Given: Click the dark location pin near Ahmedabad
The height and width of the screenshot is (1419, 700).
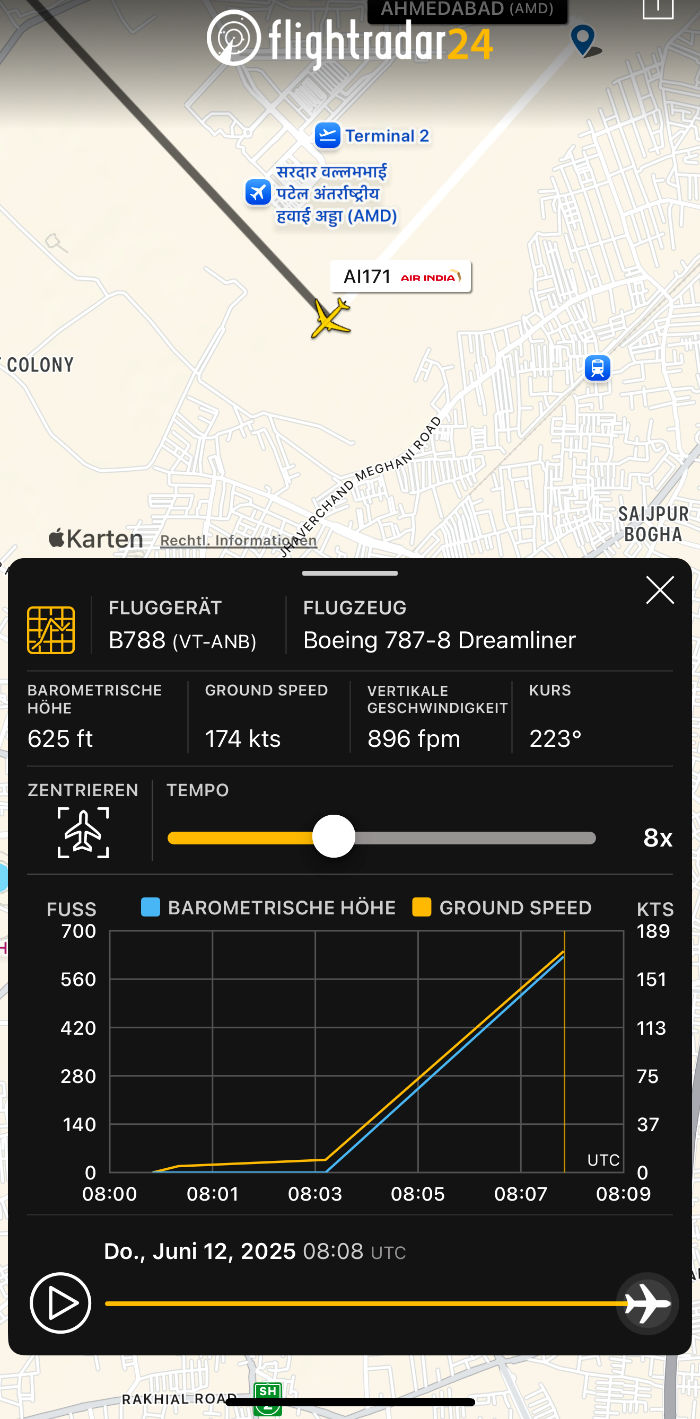Looking at the screenshot, I should 583,40.
